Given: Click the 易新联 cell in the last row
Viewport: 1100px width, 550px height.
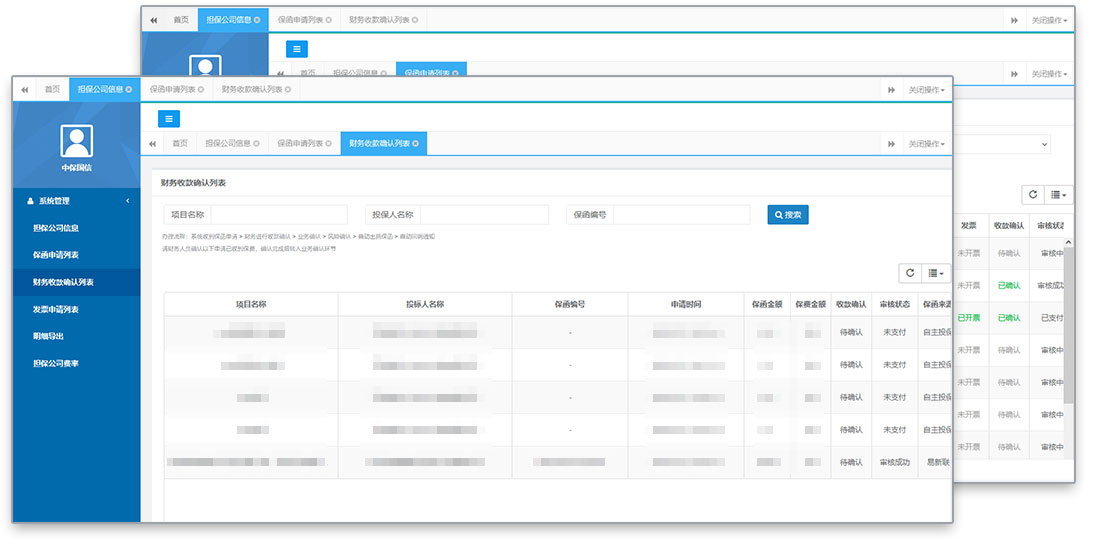Looking at the screenshot, I should (936, 462).
